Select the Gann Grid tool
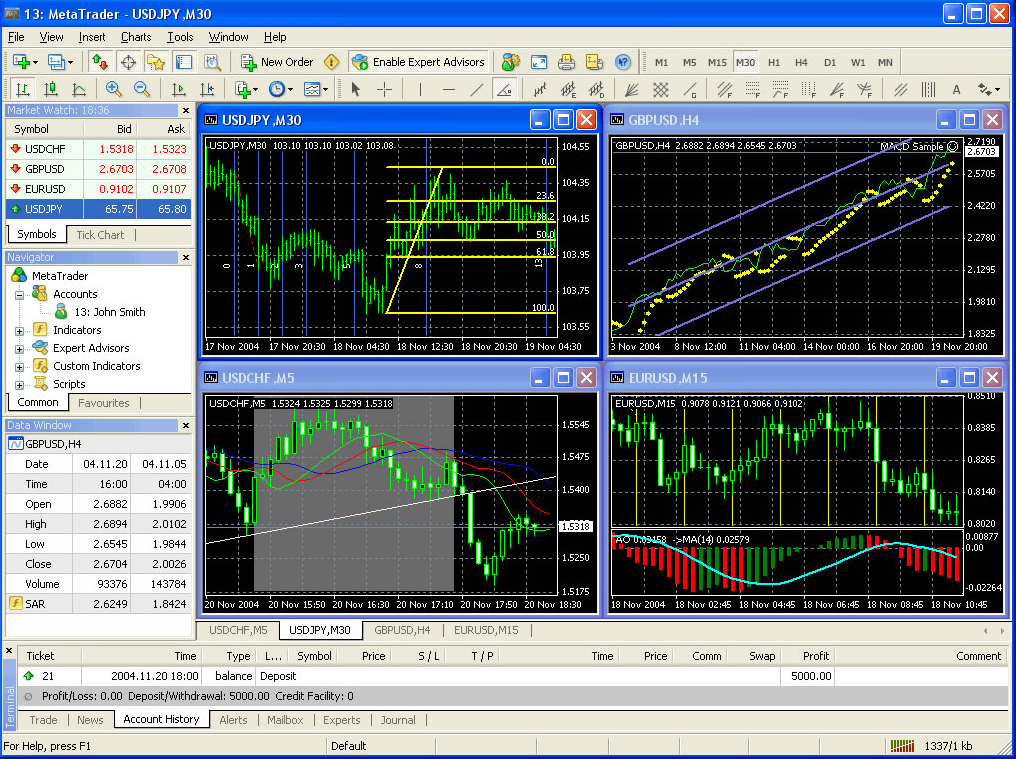Screen dimensions: 1016x759 [x=660, y=89]
